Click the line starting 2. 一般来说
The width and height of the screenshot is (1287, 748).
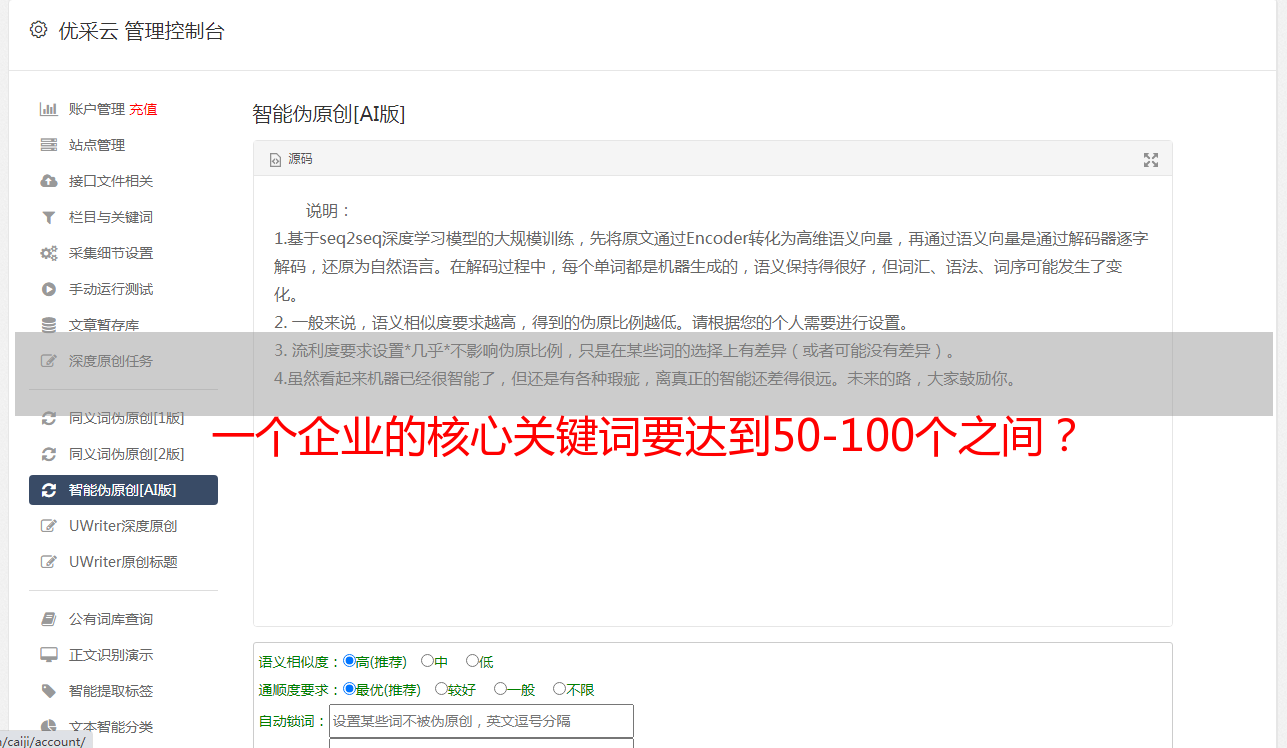click(591, 323)
